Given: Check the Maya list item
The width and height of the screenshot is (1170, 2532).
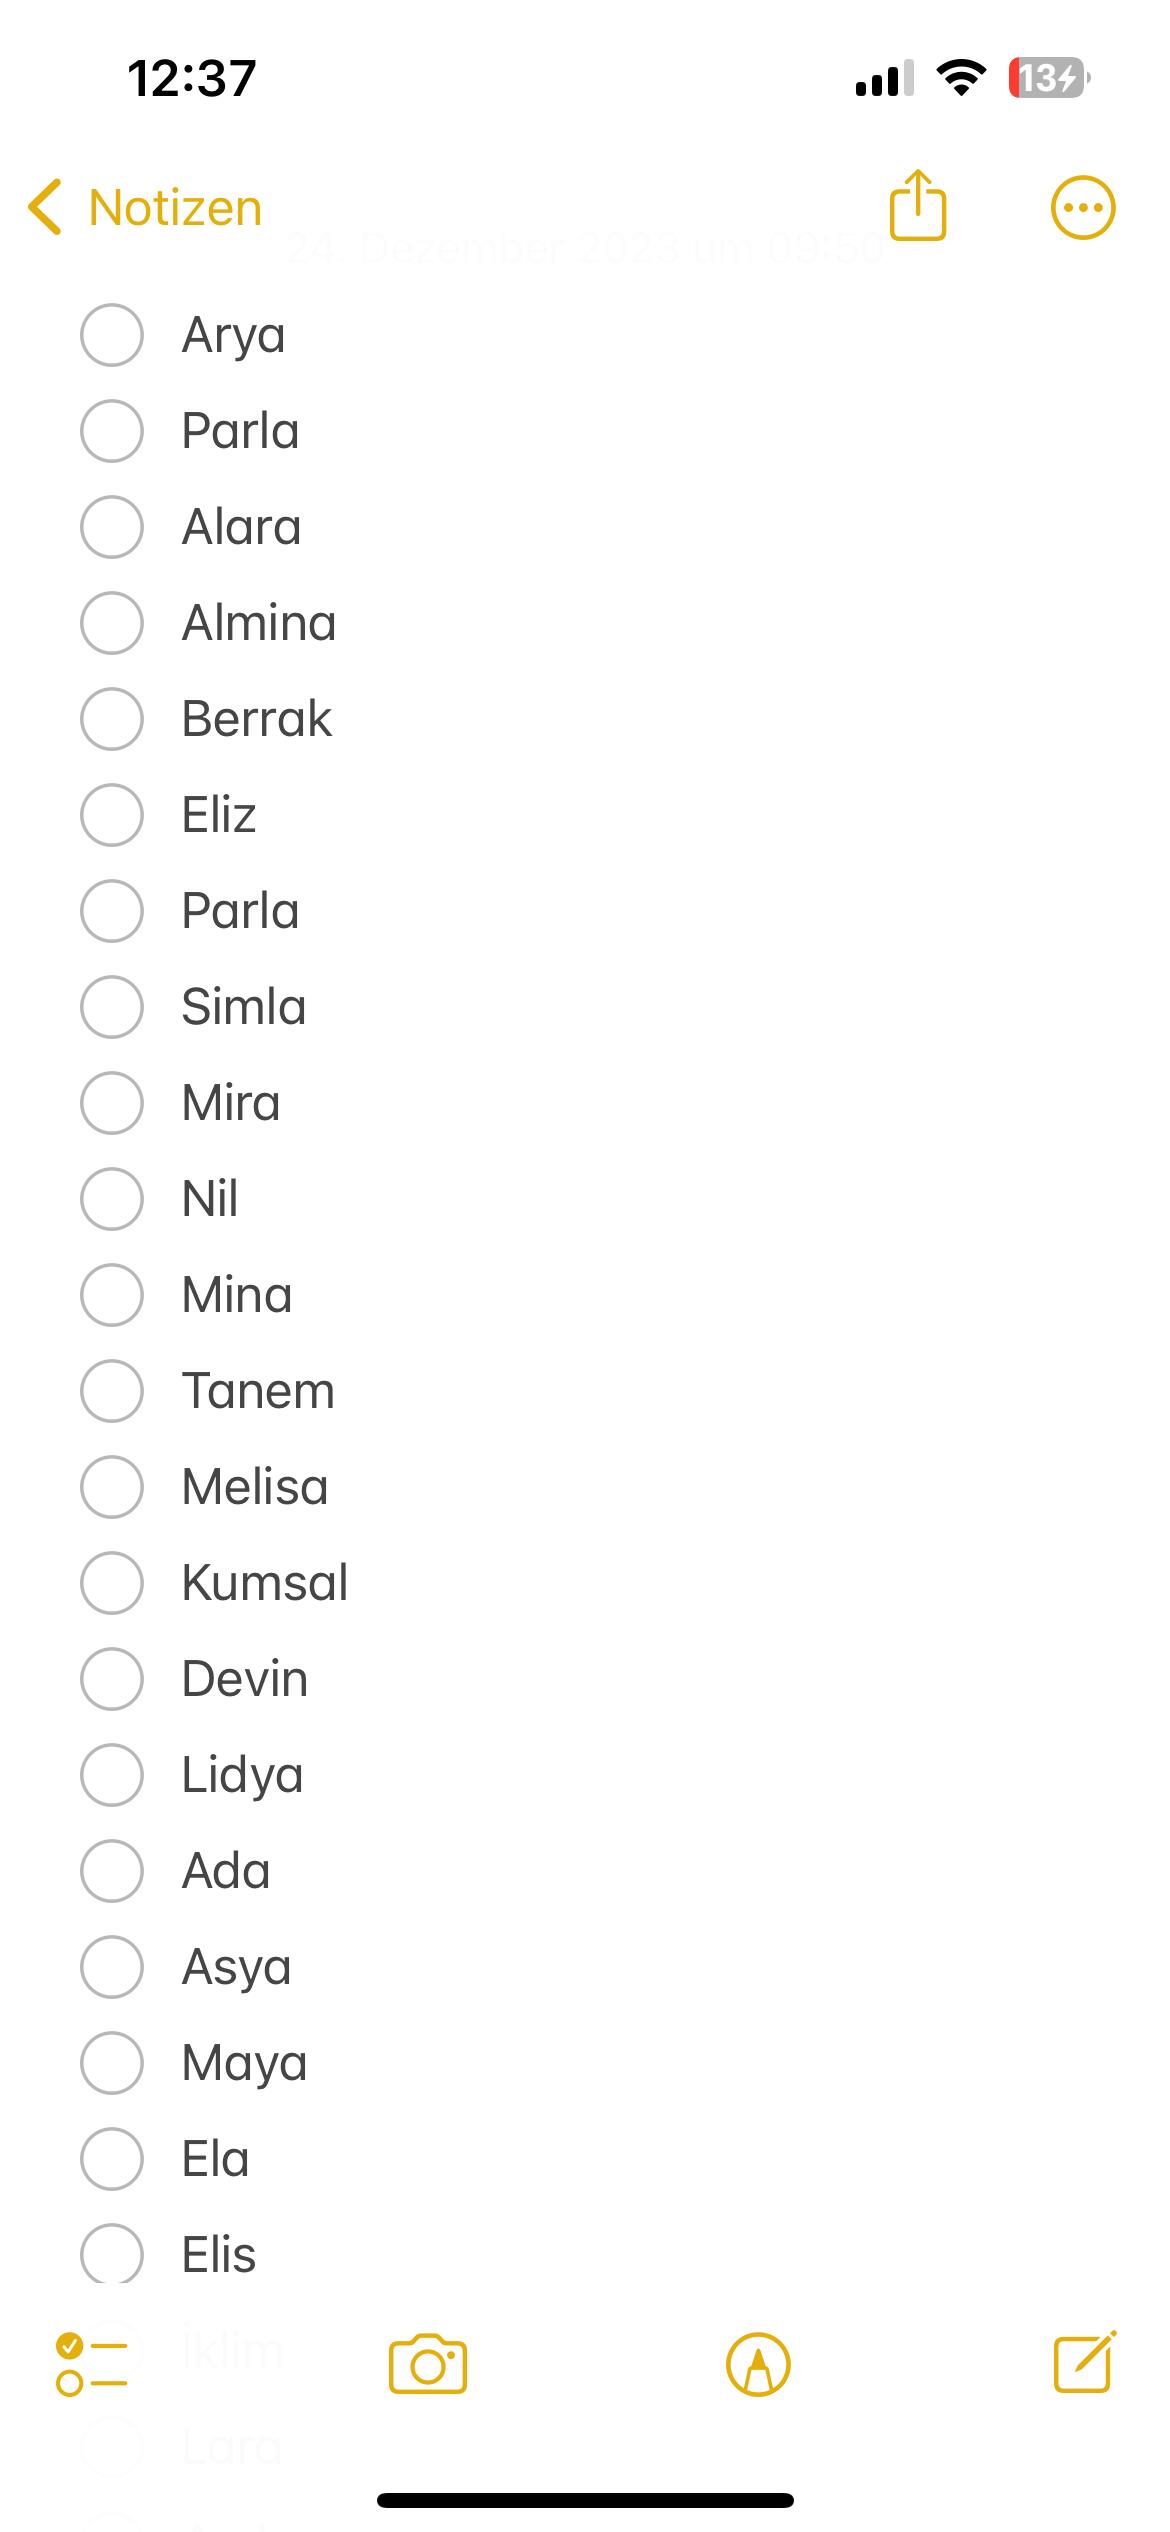Looking at the screenshot, I should pos(111,2063).
